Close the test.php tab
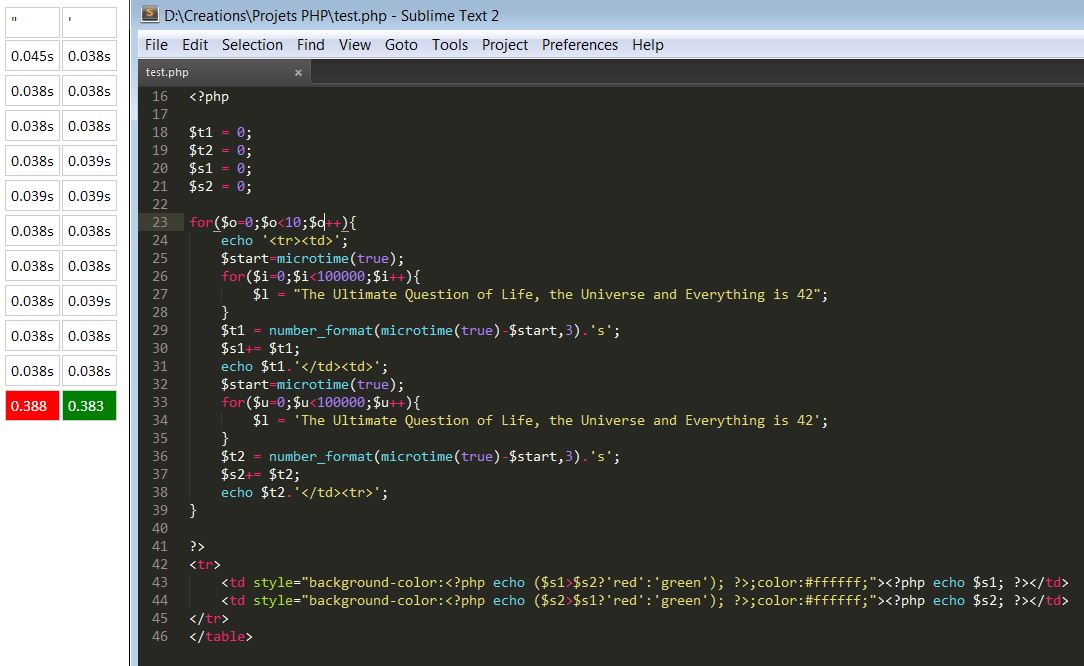 click(298, 73)
